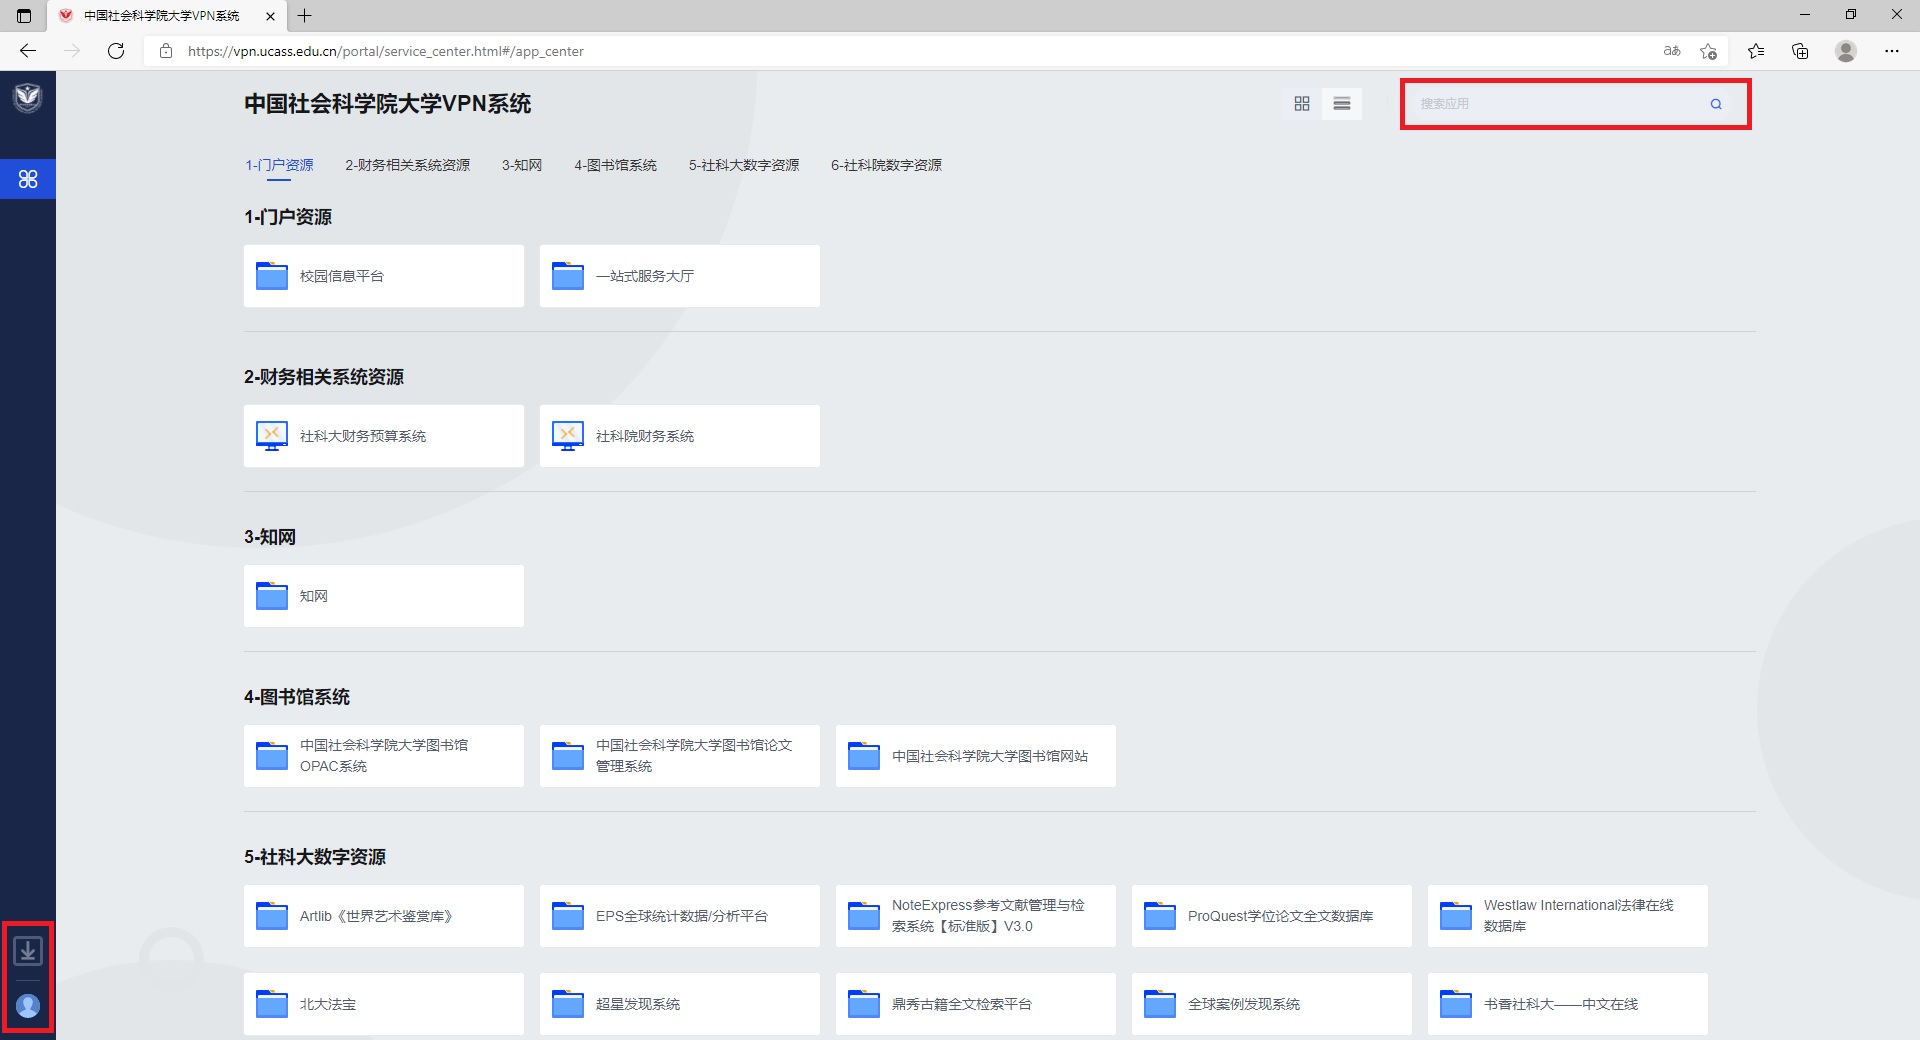This screenshot has height=1040, width=1920.
Task: Open the user profile avatar in sidebar
Action: (x=28, y=1005)
